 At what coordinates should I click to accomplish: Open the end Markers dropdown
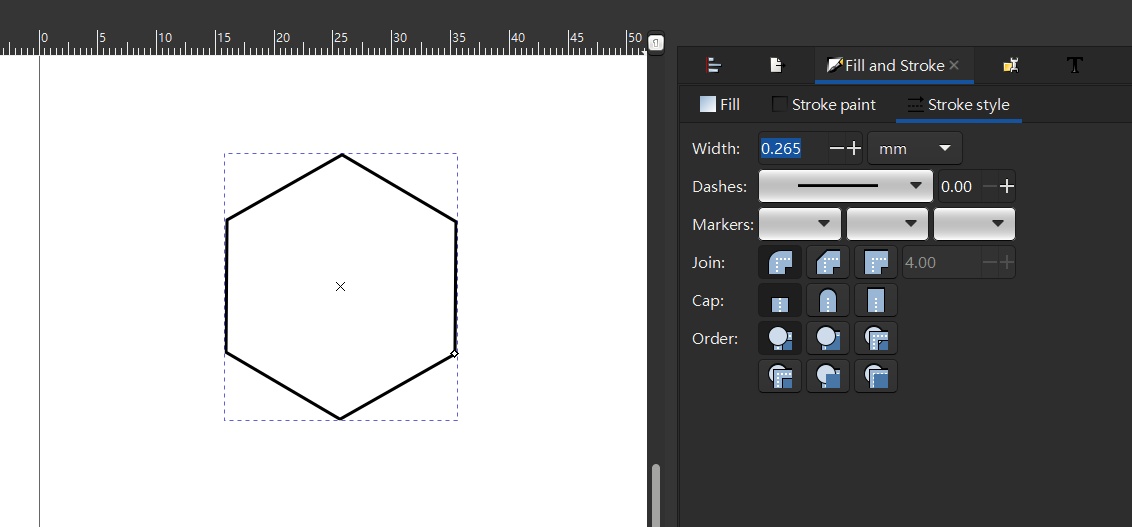(x=975, y=224)
